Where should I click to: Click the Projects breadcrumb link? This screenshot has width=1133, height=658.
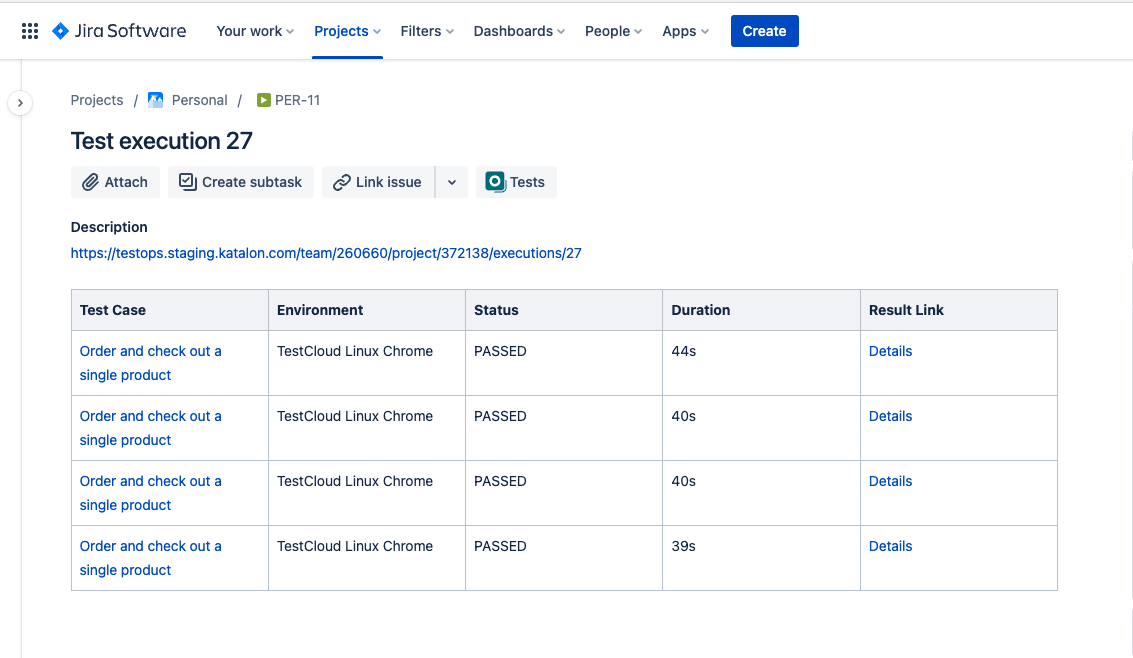97,100
